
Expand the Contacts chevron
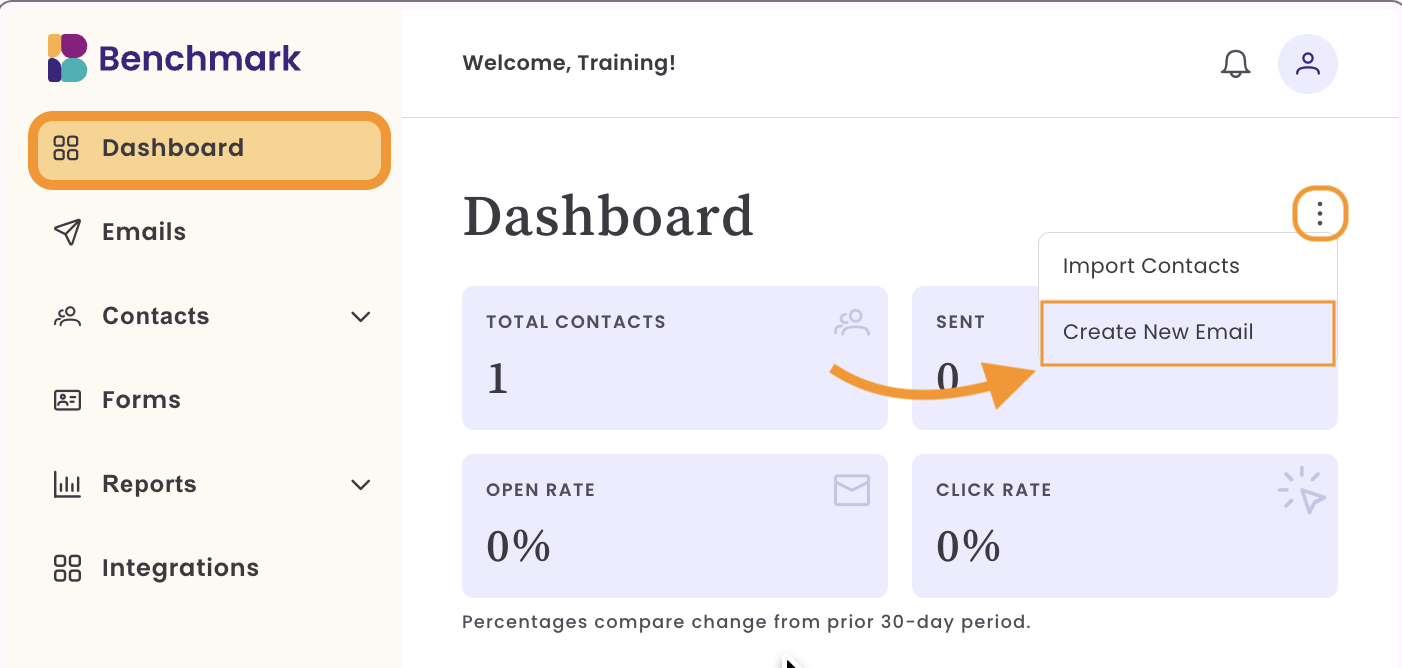[361, 317]
